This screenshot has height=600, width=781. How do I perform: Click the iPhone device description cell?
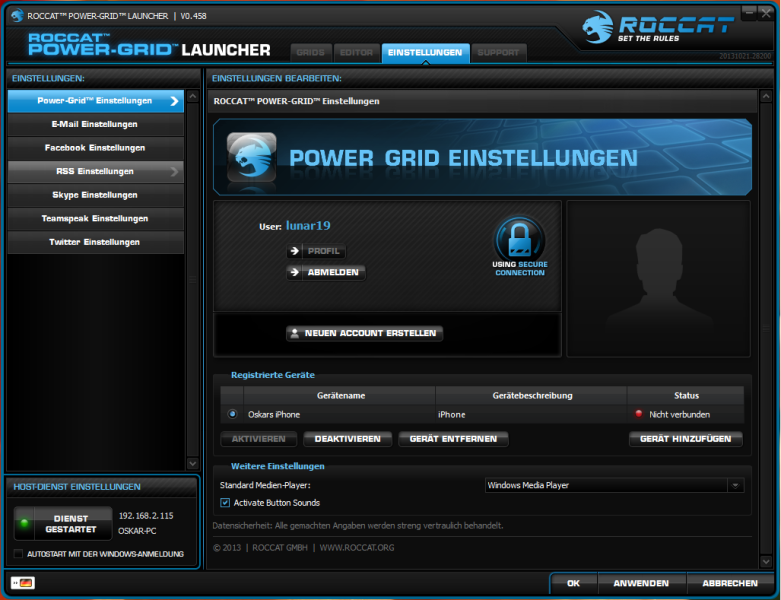click(531, 414)
